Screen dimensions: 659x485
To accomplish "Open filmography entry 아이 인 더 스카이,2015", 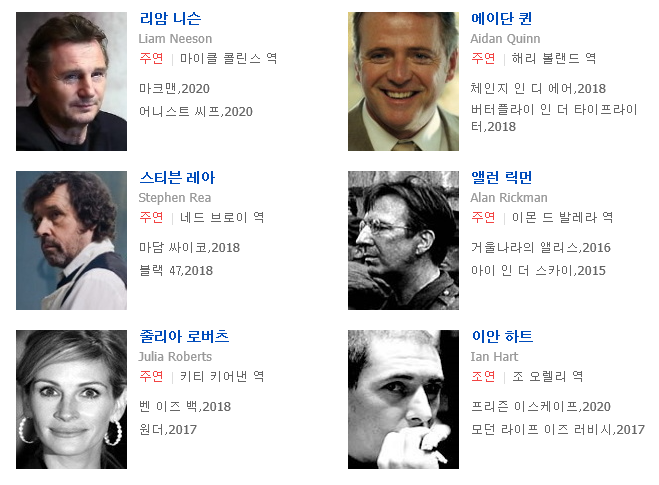I will (538, 271).
